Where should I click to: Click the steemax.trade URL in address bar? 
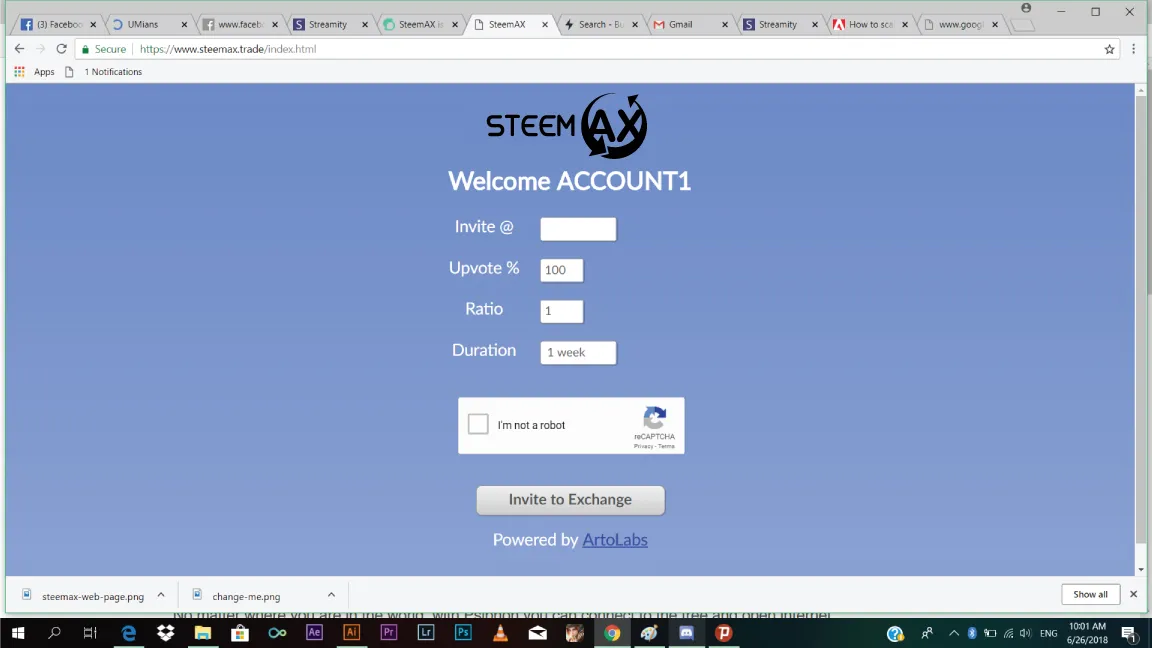coord(228,48)
